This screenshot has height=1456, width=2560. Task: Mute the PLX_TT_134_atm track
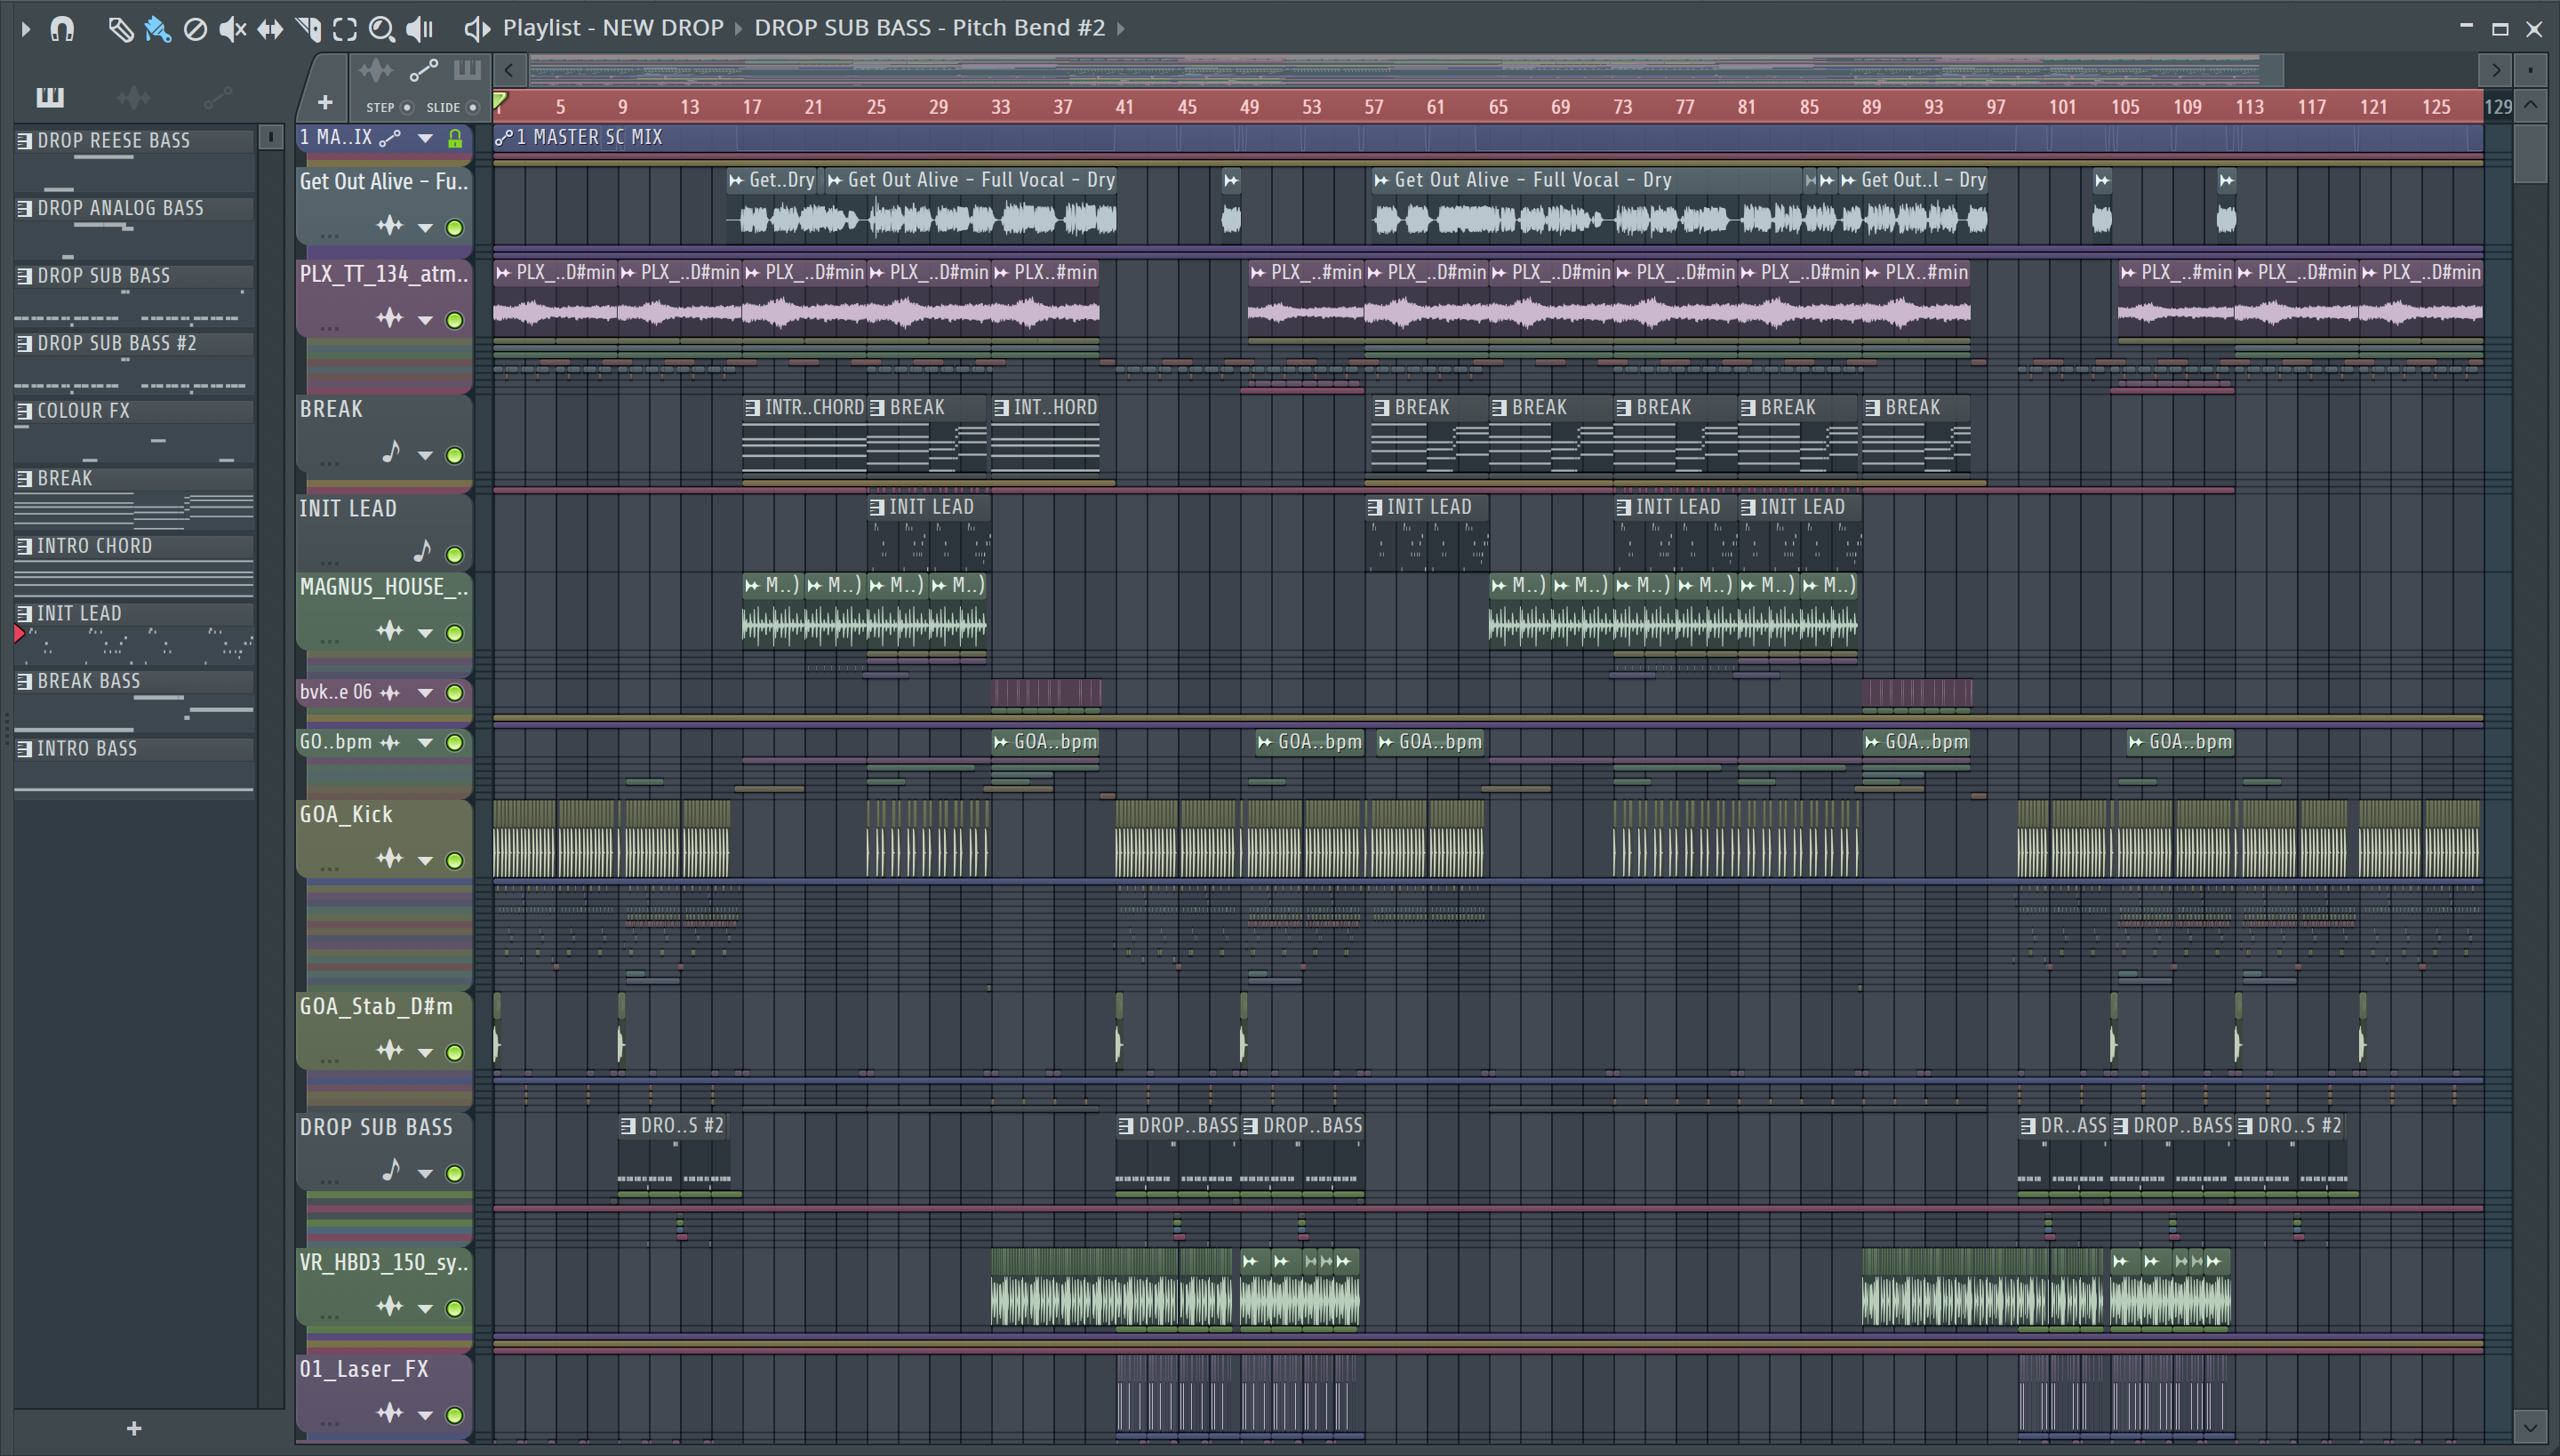[x=455, y=320]
